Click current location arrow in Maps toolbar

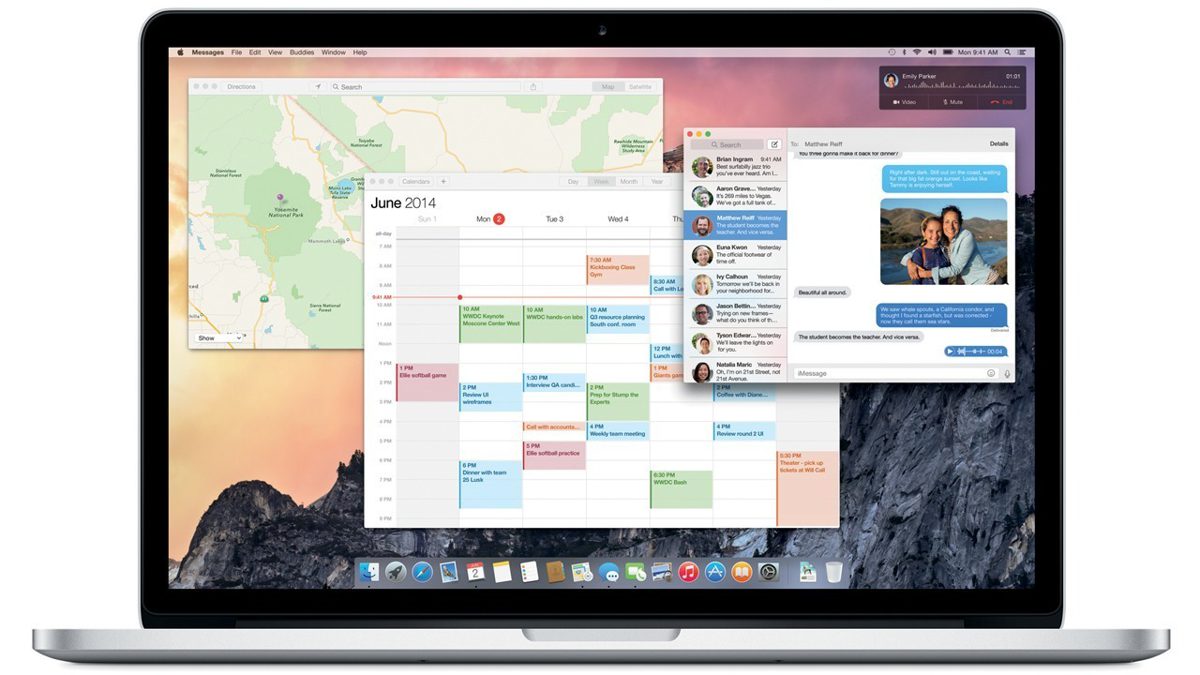point(318,87)
